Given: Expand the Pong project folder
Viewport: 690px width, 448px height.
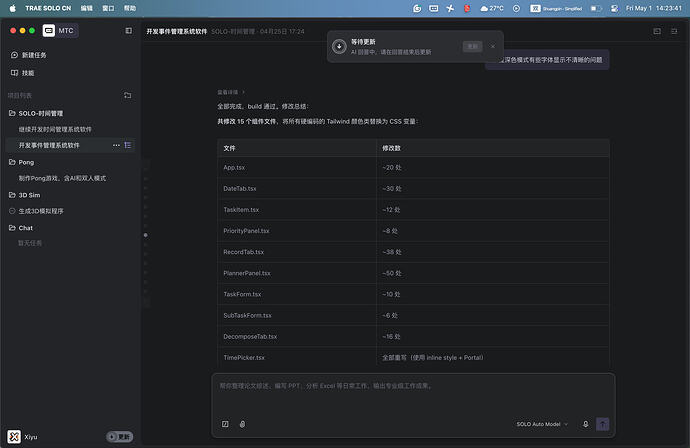Looking at the screenshot, I should (x=22, y=162).
